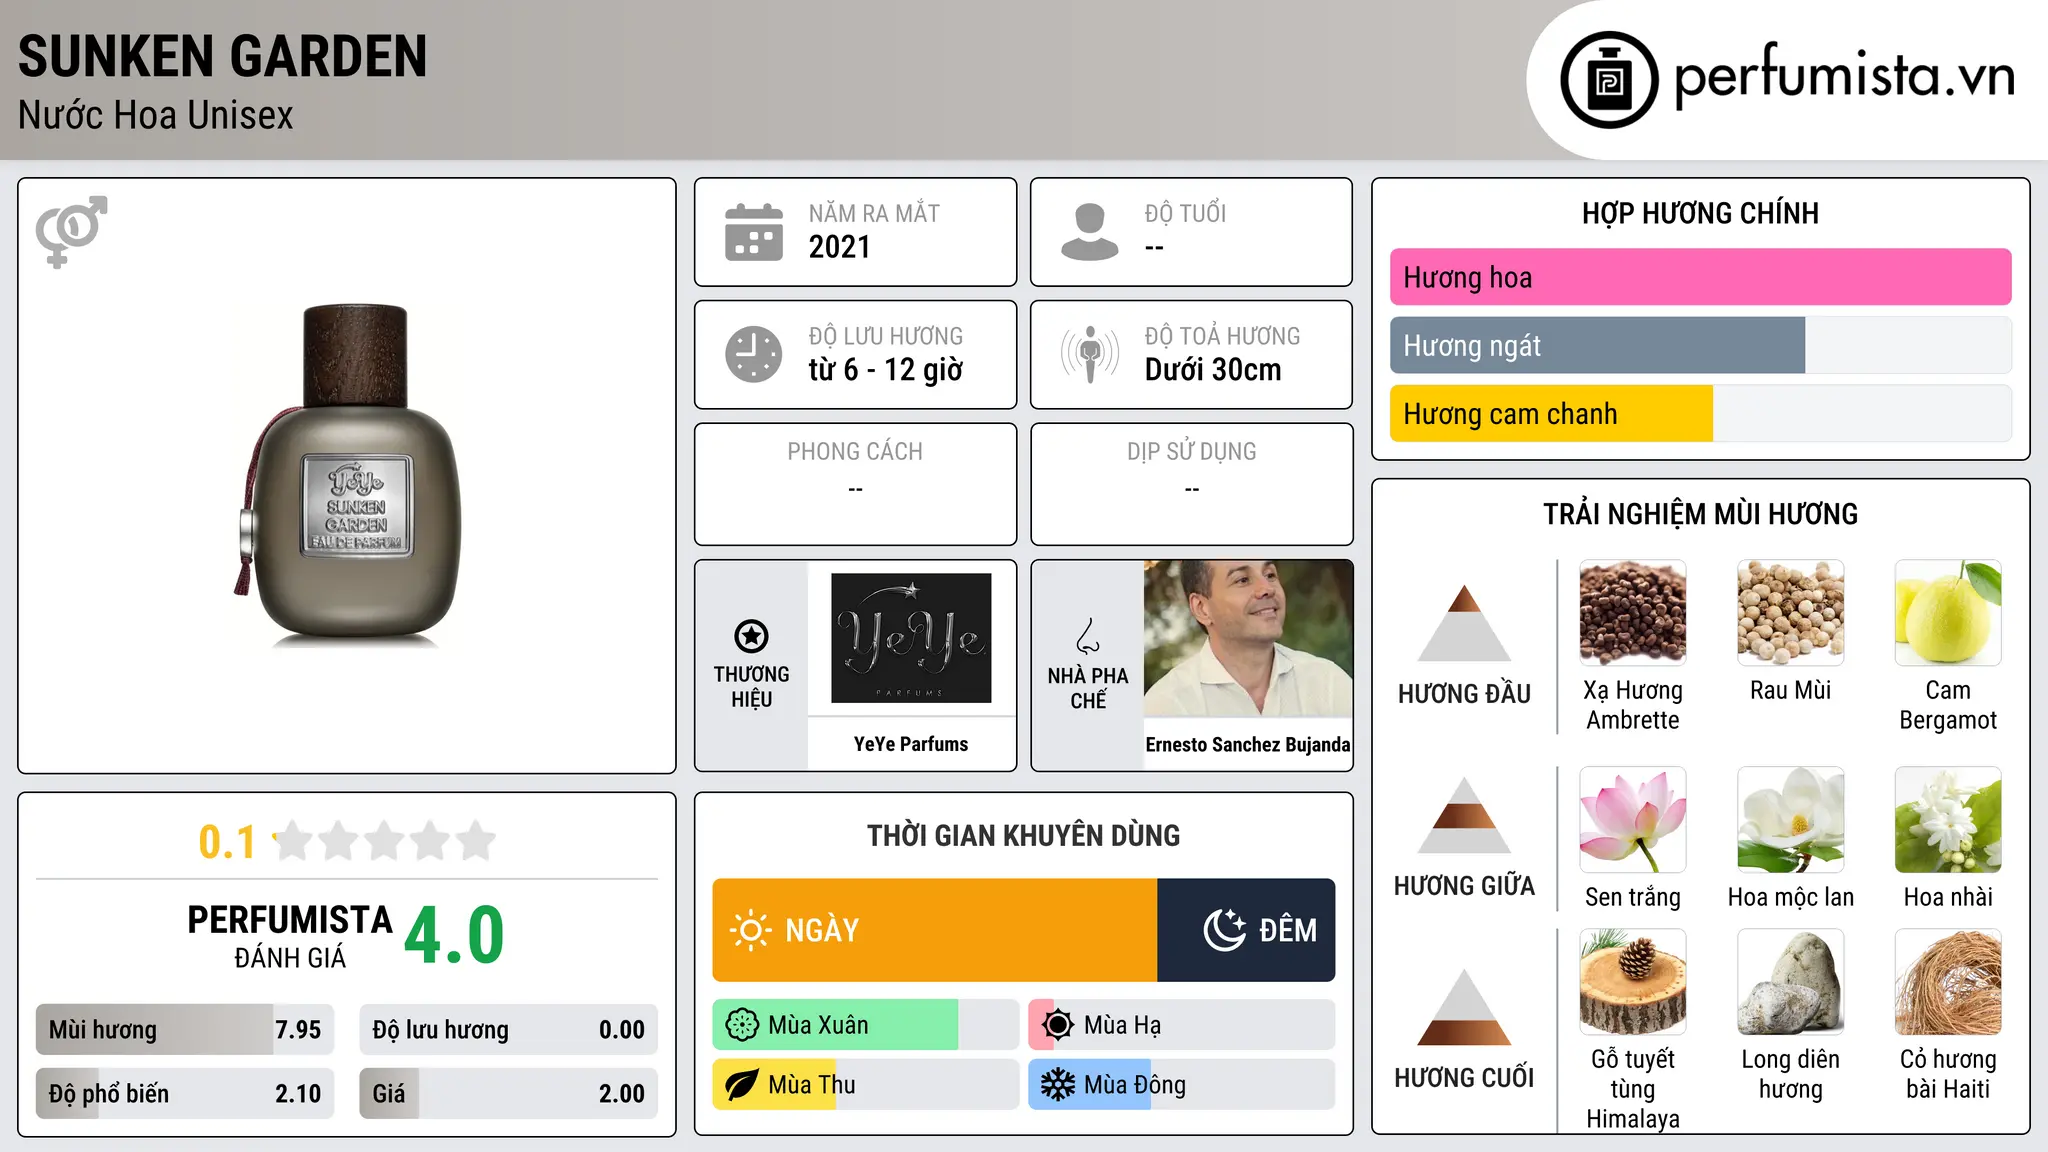The height and width of the screenshot is (1152, 2048).
Task: Click the Mùa Hạ season bar
Action: (1182, 1025)
